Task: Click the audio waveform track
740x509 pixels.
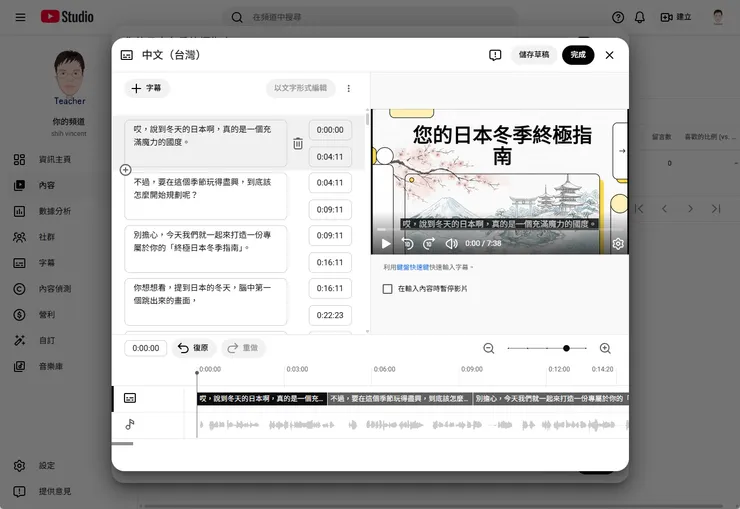Action: [413, 425]
